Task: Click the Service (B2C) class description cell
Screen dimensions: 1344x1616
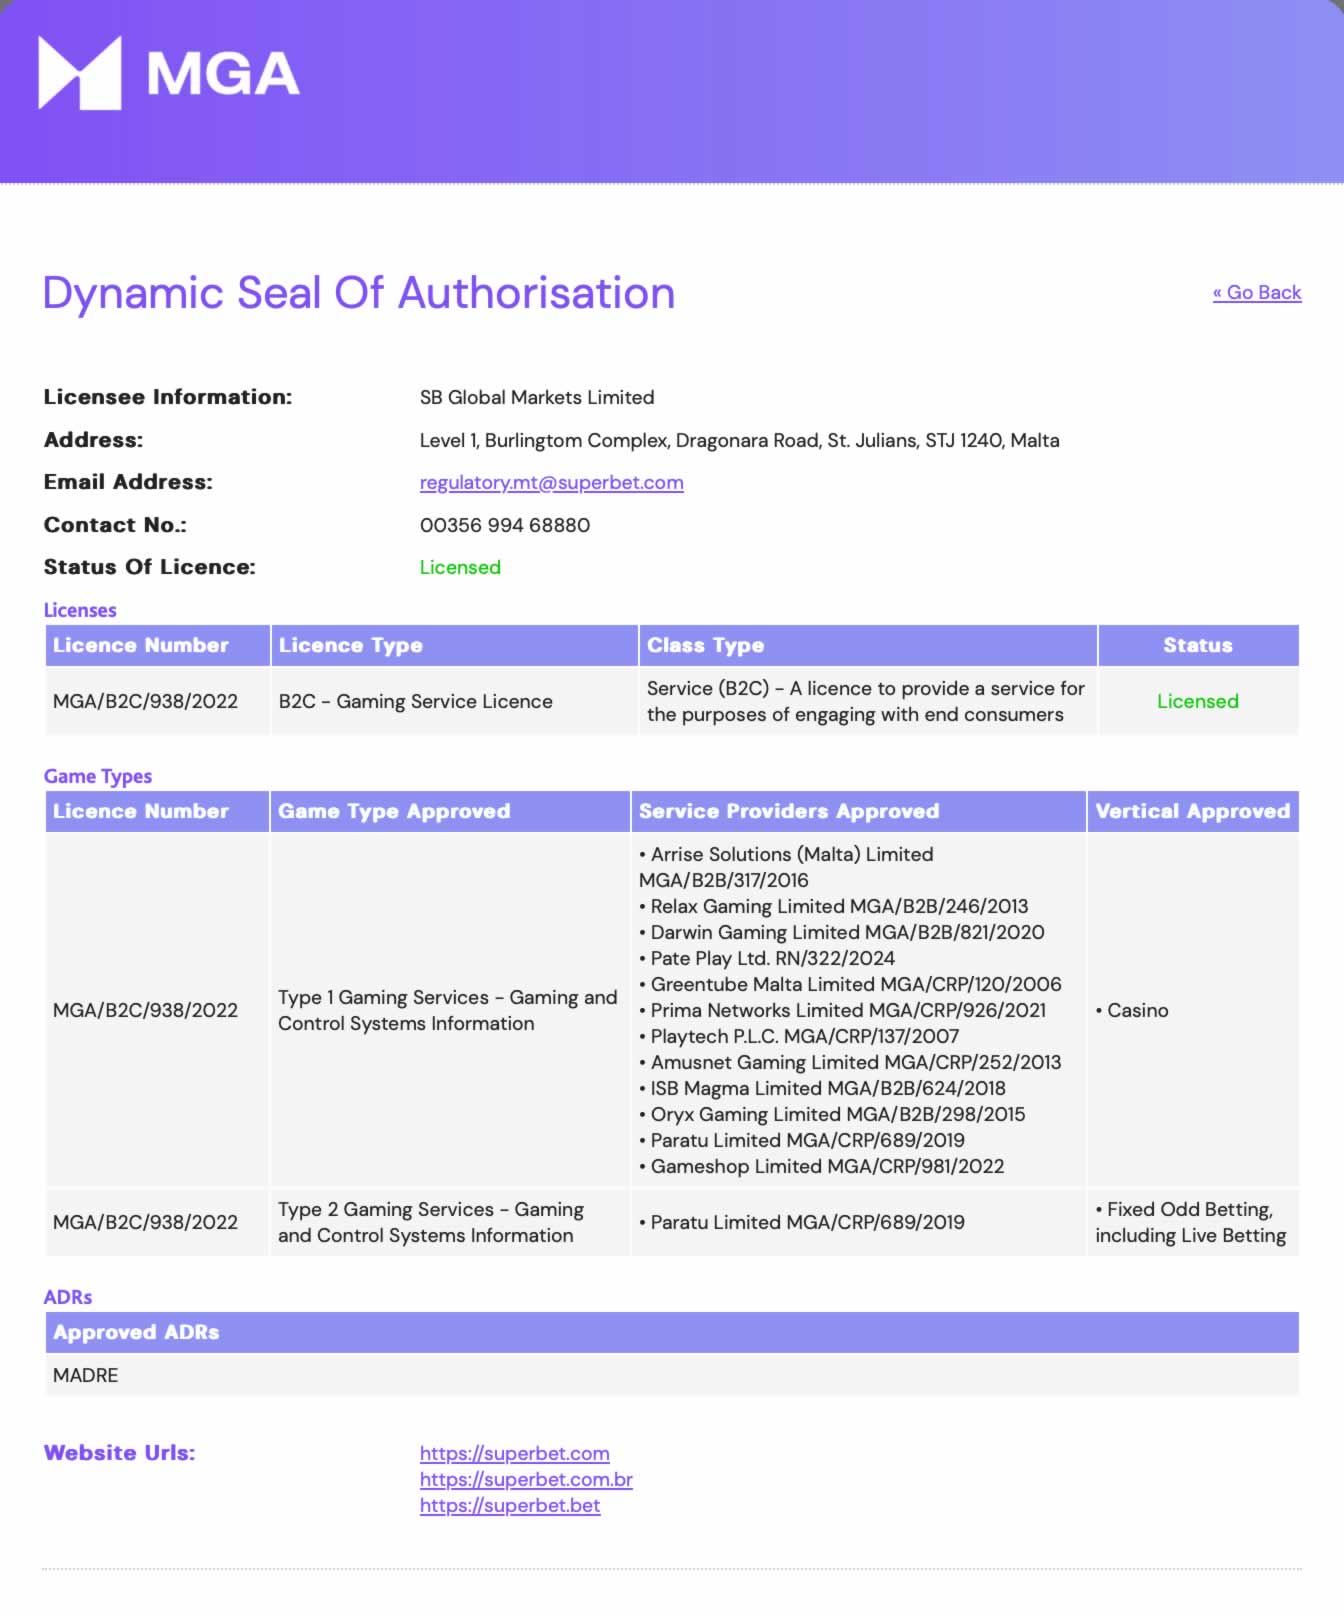Action: click(867, 701)
